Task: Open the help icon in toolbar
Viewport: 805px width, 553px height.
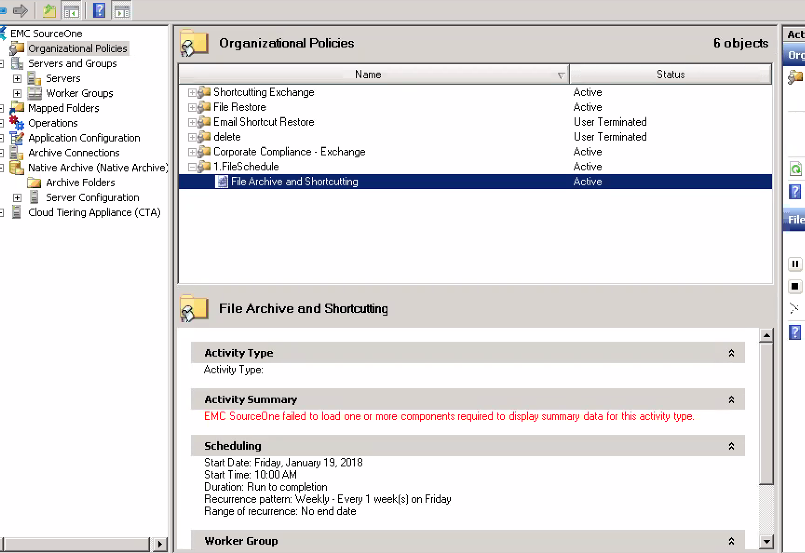Action: pos(98,11)
